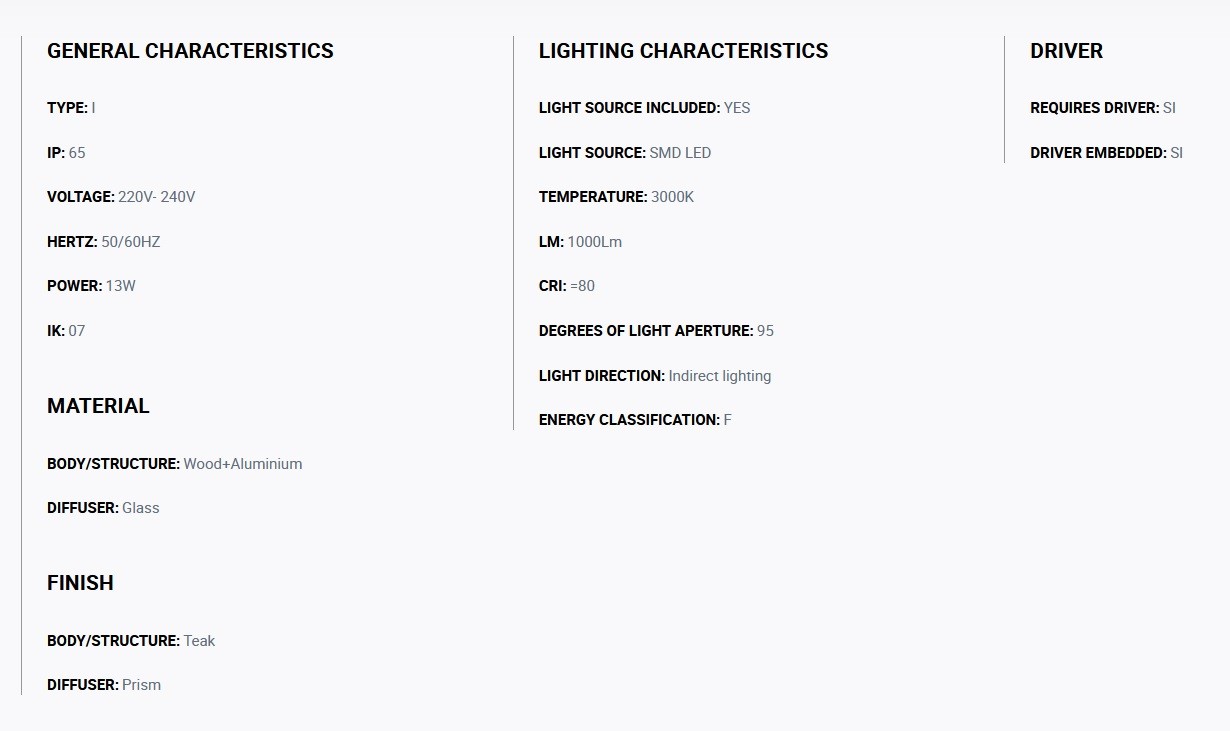Click the IK 07 rating
1230x731 pixels.
pyautogui.click(x=66, y=331)
